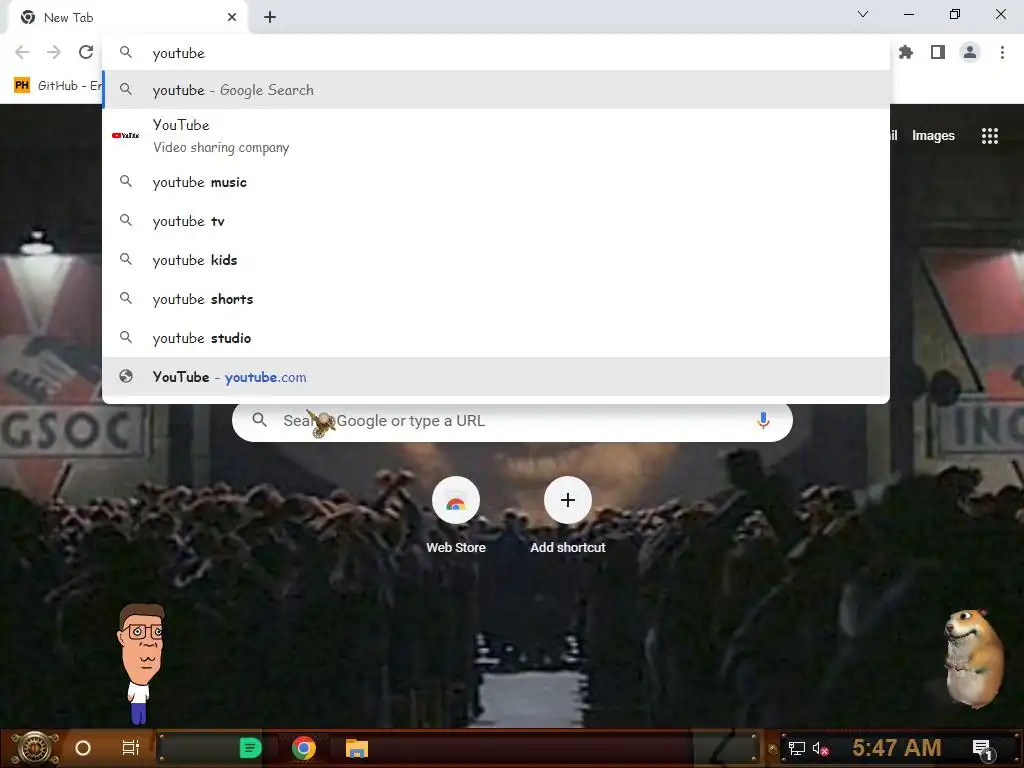Open the Extensions puzzle icon
The image size is (1024, 768).
coord(905,52)
